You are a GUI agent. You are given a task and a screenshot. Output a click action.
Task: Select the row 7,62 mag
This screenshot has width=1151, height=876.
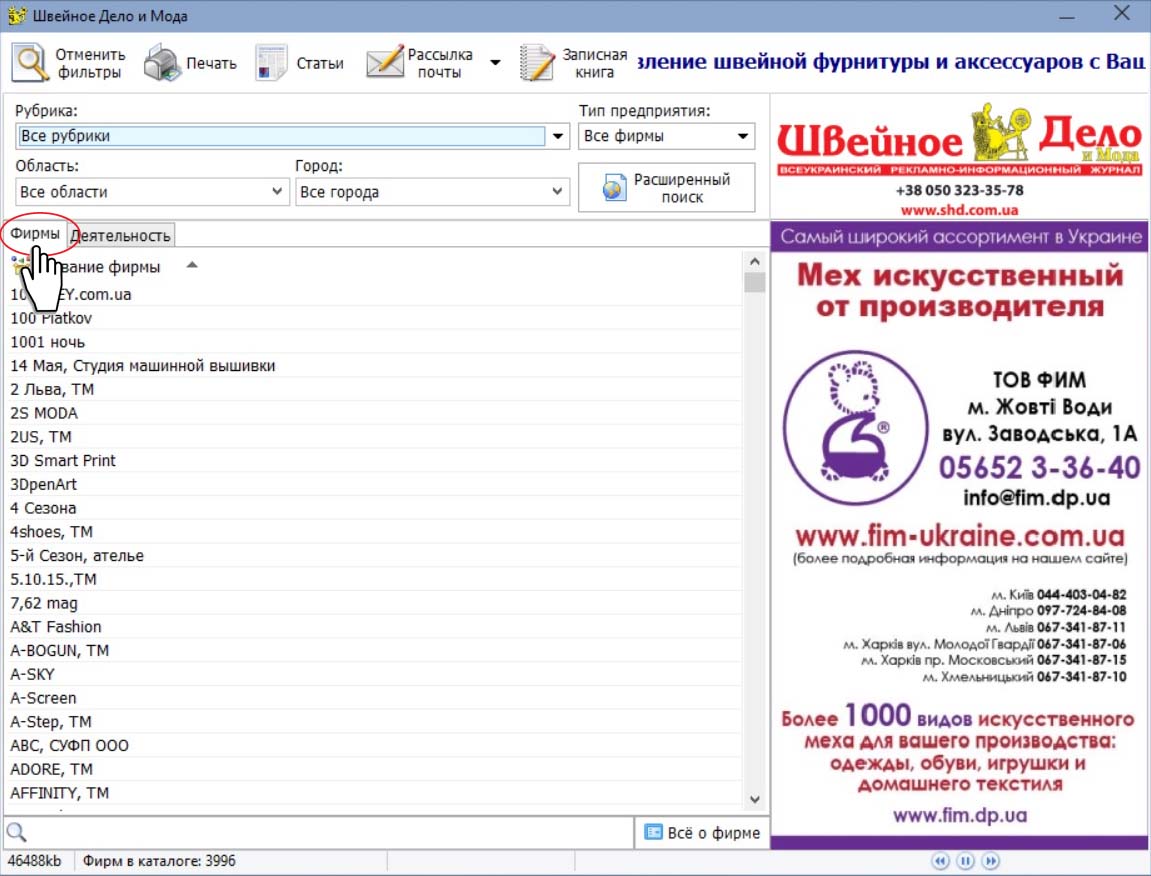tap(374, 603)
